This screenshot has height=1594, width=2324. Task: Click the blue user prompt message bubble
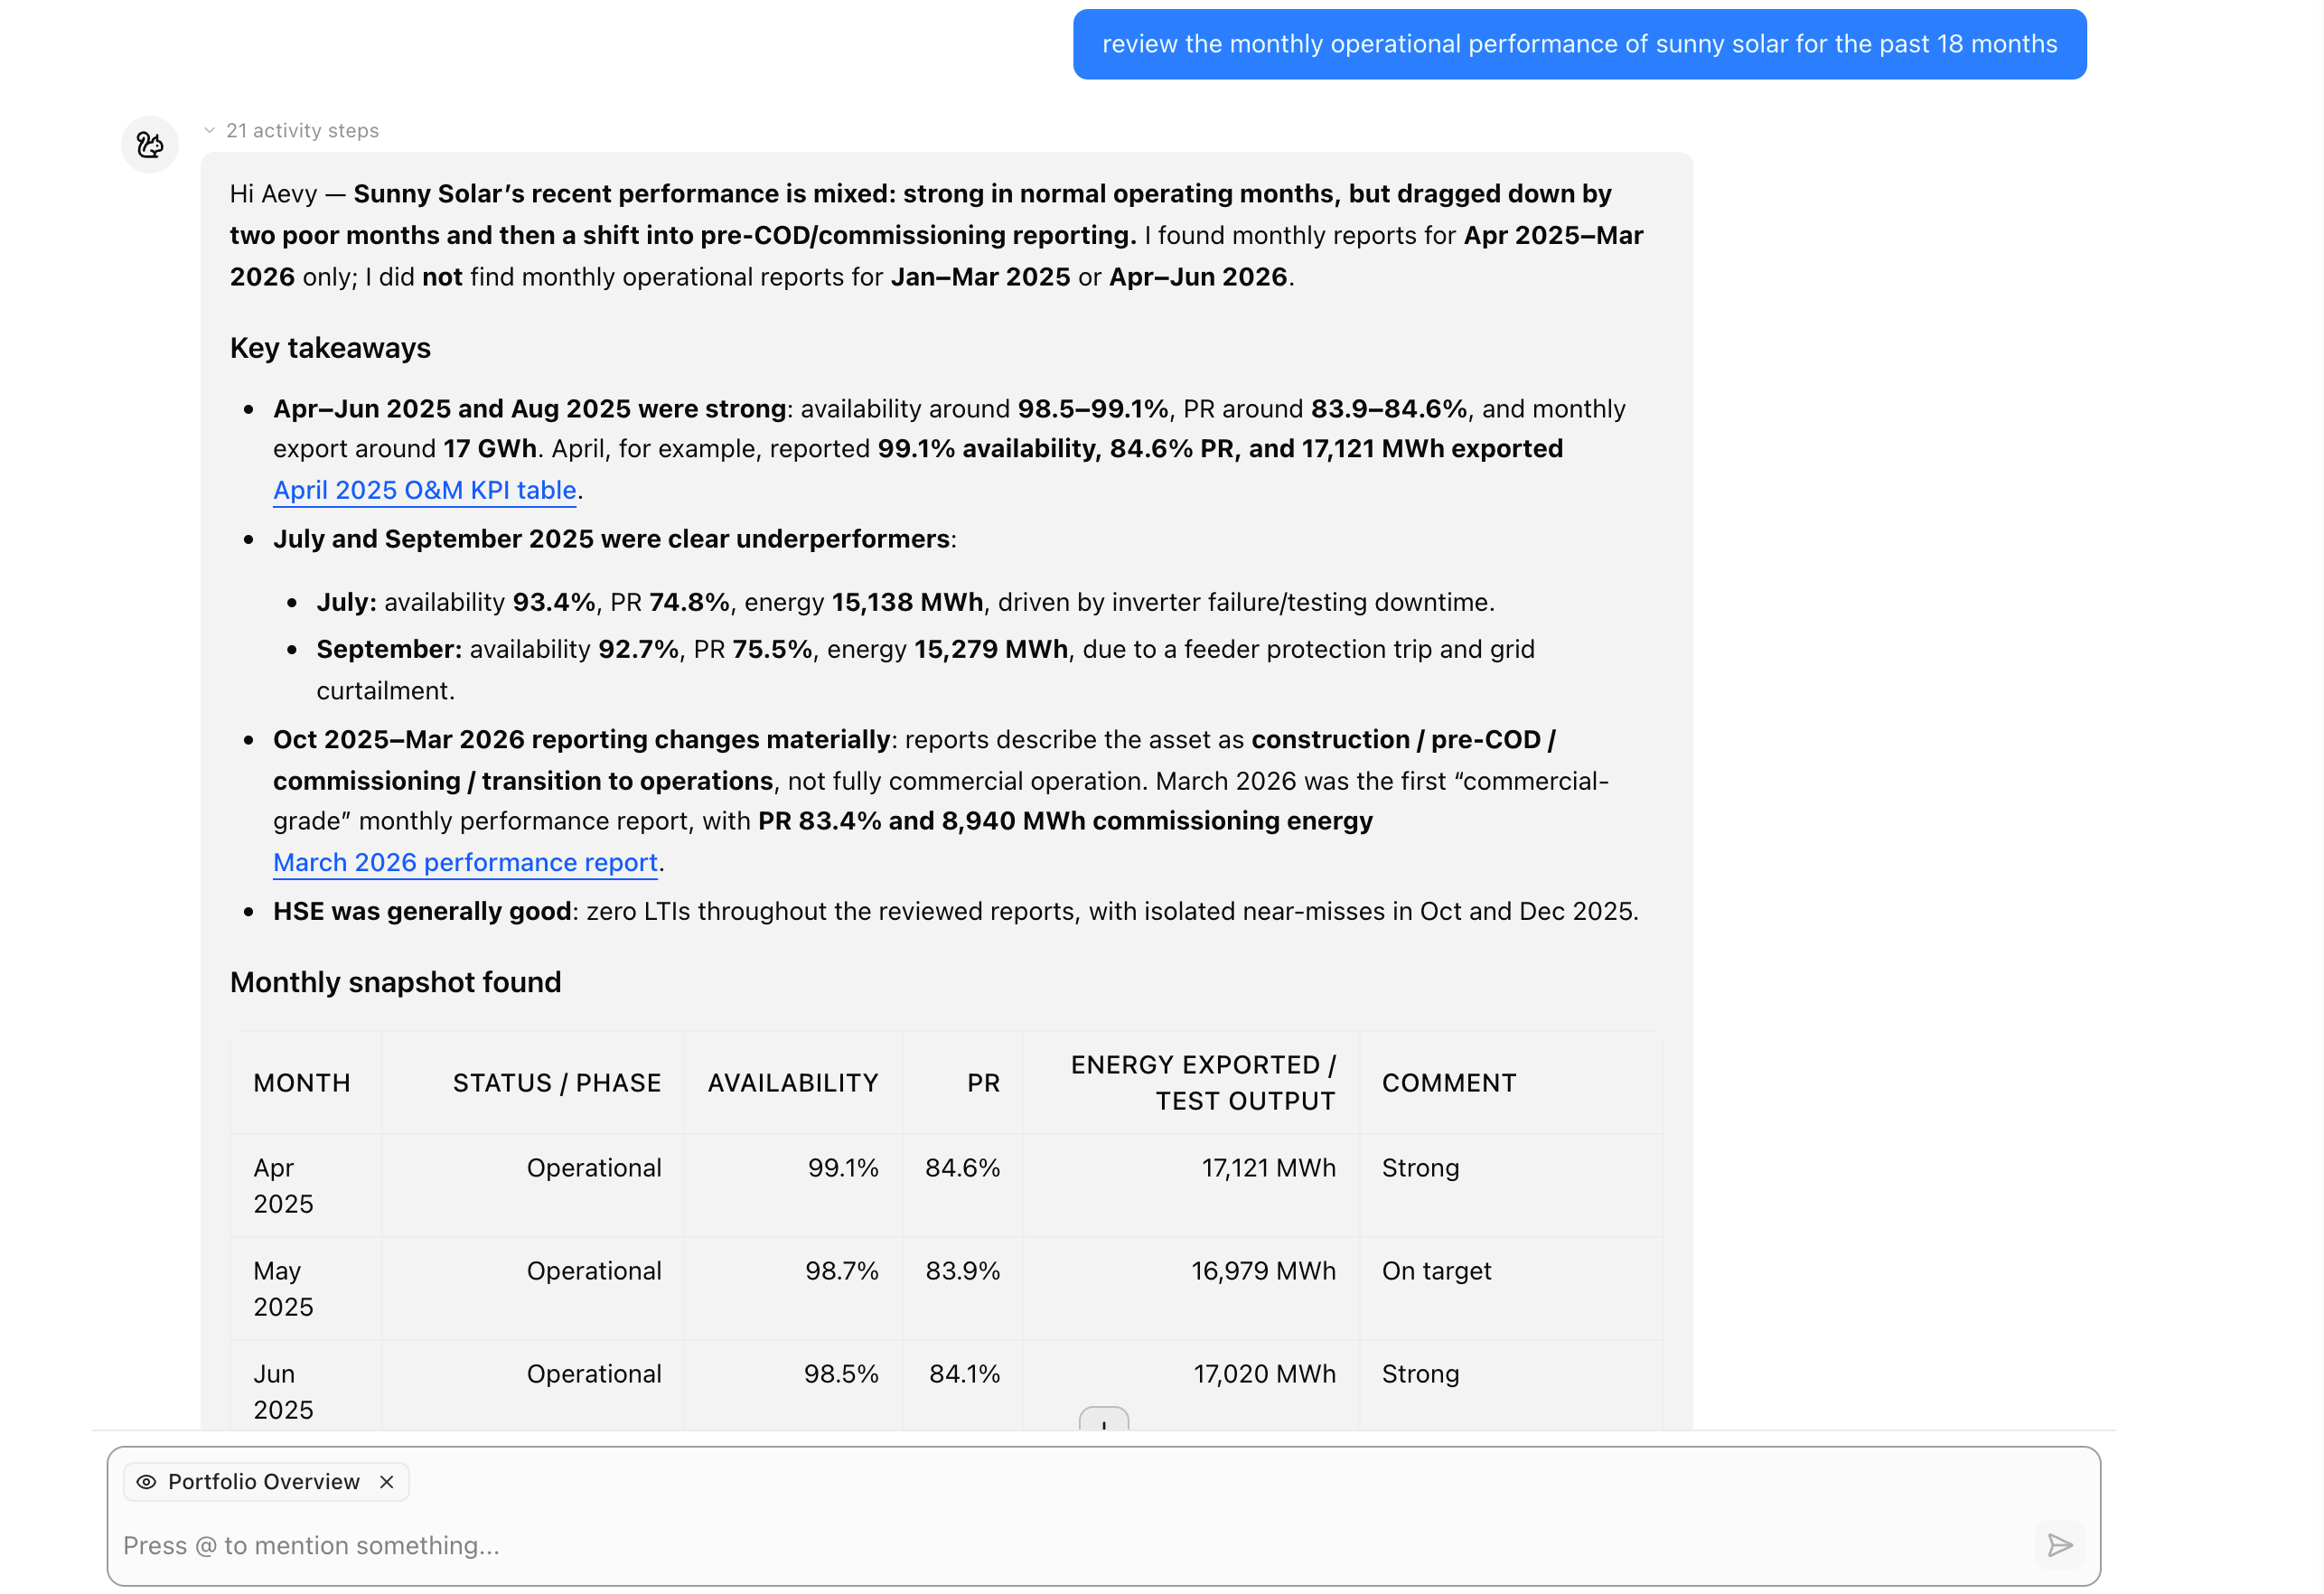point(1579,44)
